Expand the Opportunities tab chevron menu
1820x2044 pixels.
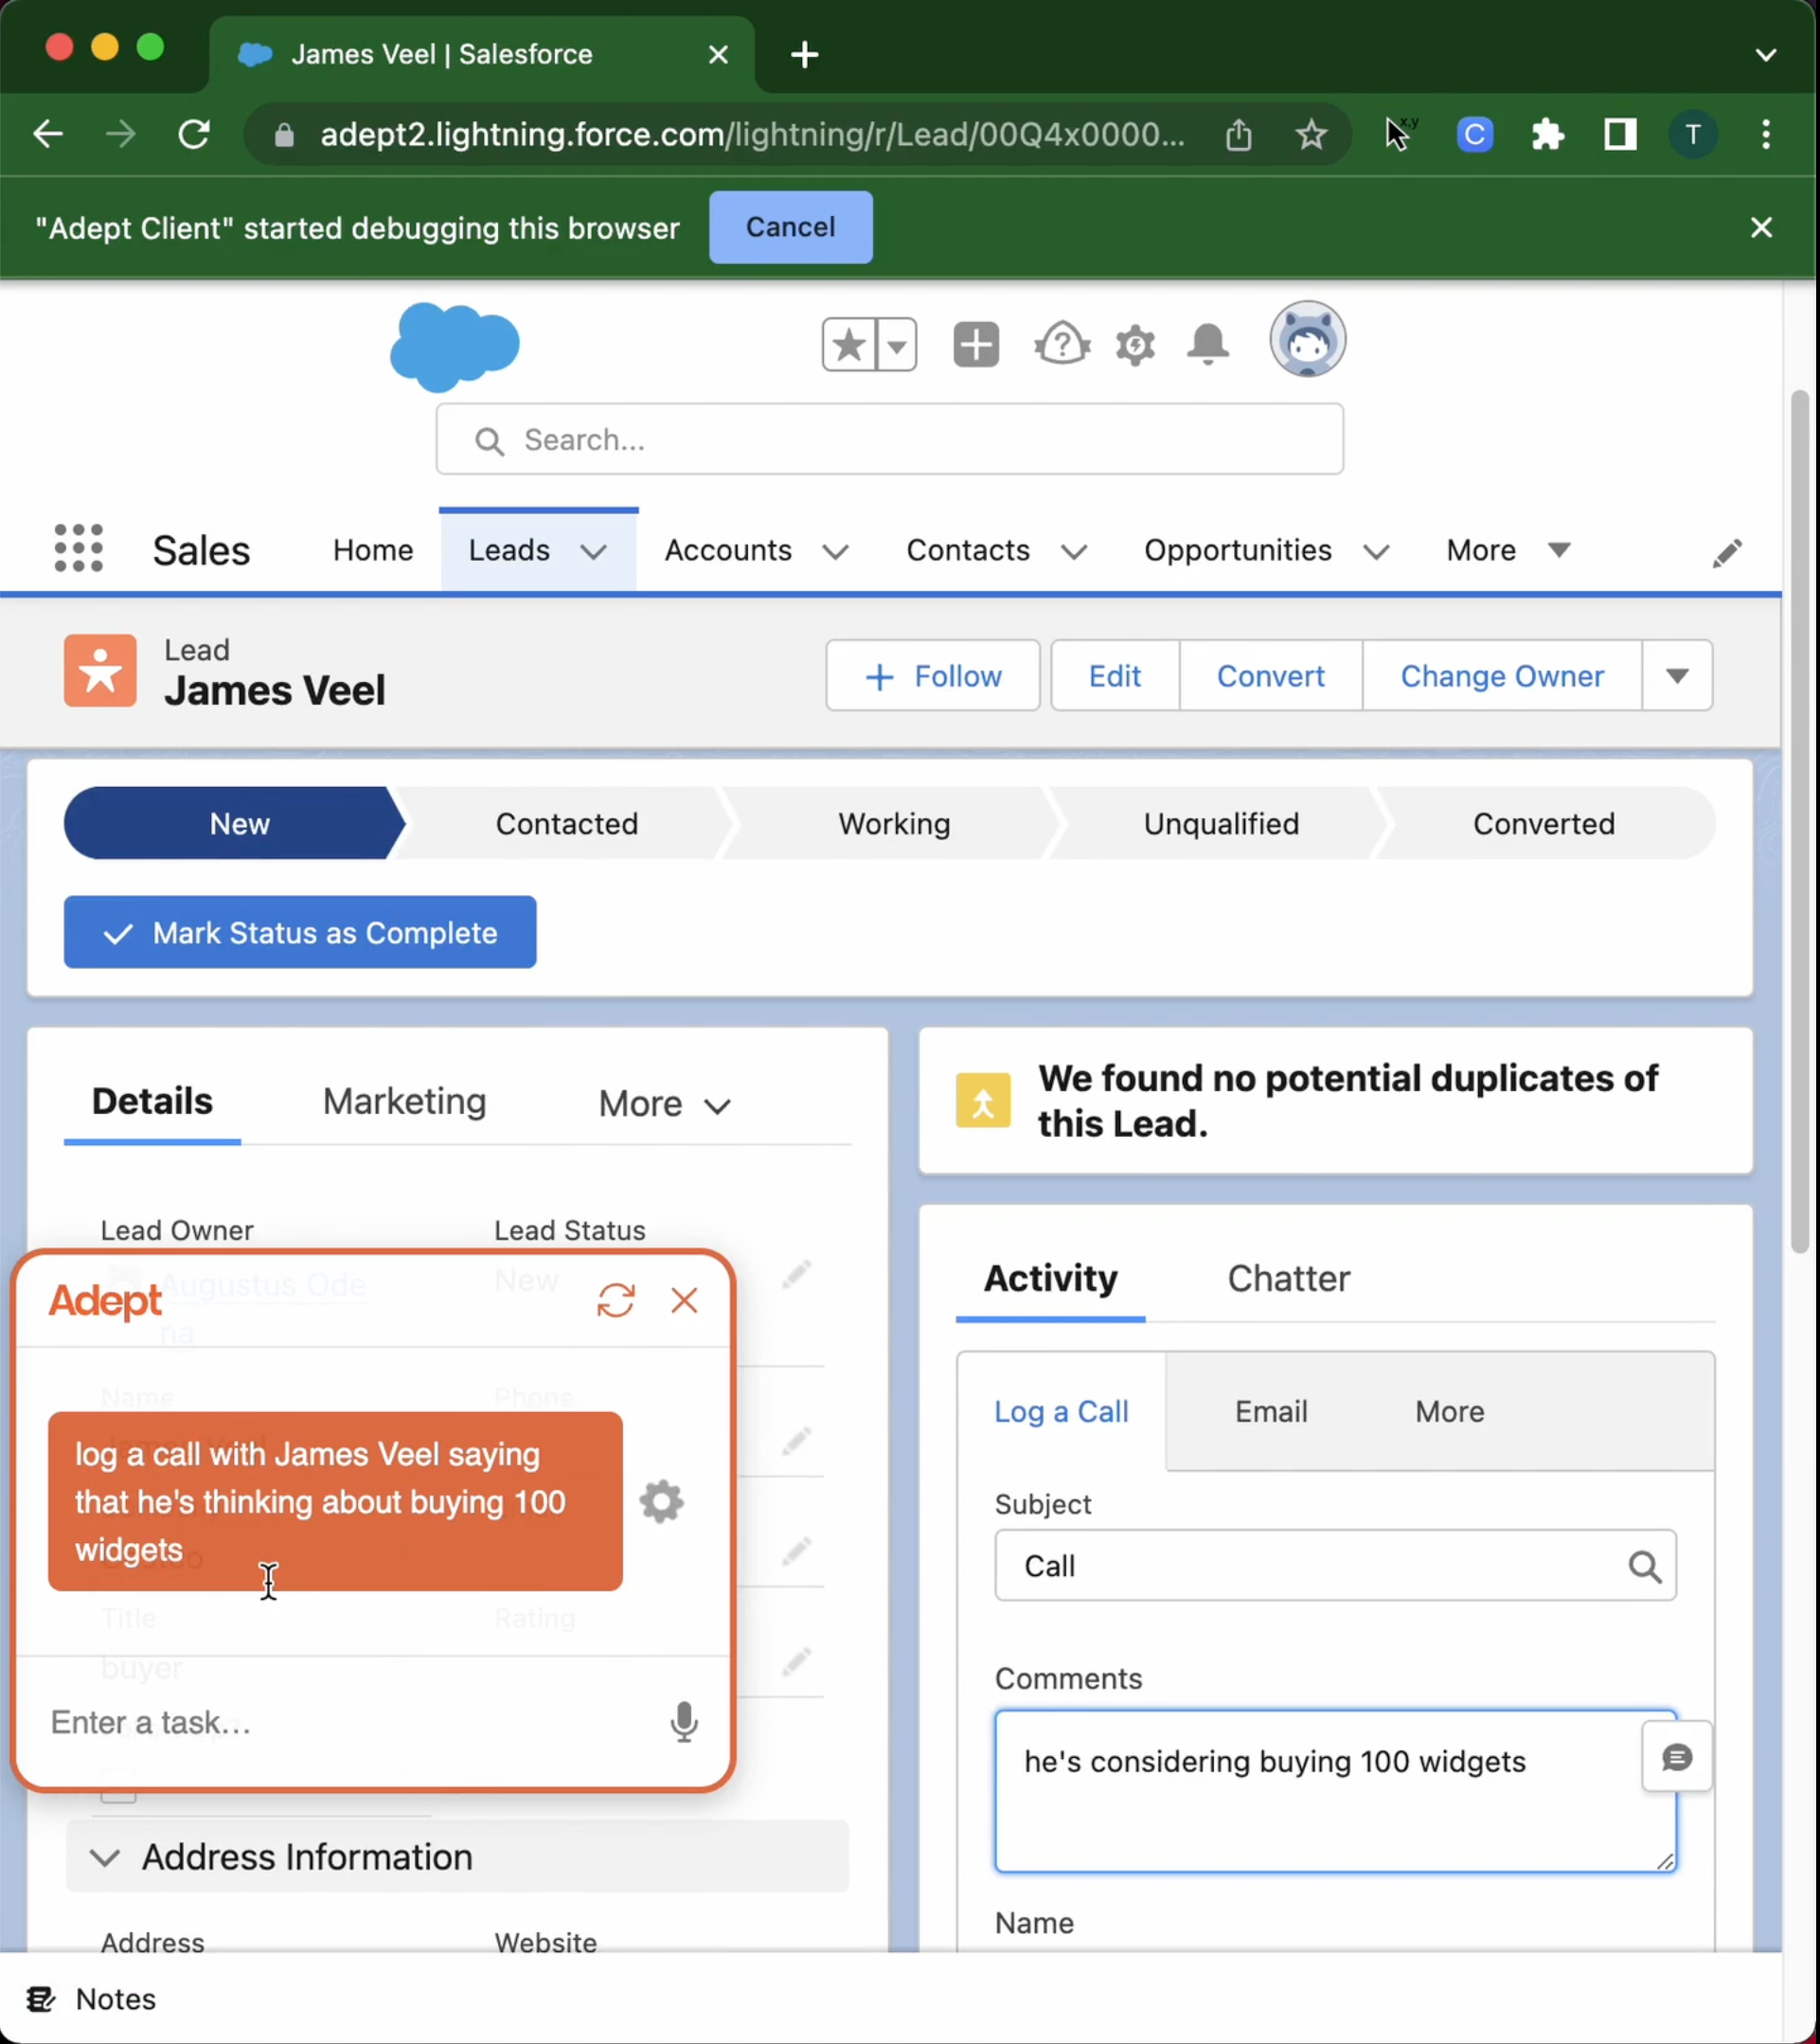(1376, 552)
